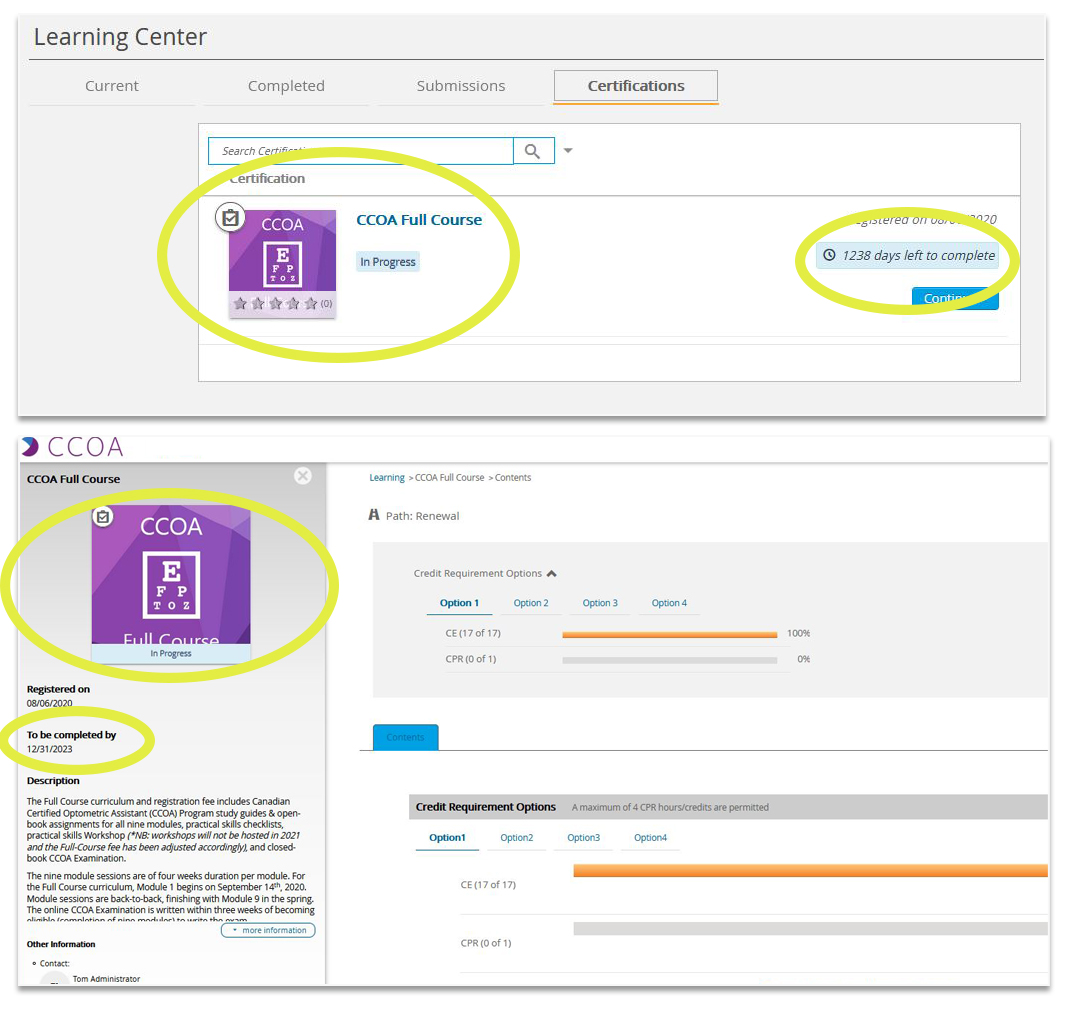Select Option 1 in upper credit options
The image size is (1077, 1017).
point(460,603)
